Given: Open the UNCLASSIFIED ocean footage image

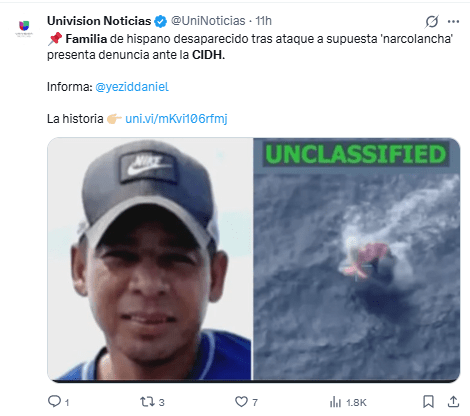Looking at the screenshot, I should coord(356,259).
